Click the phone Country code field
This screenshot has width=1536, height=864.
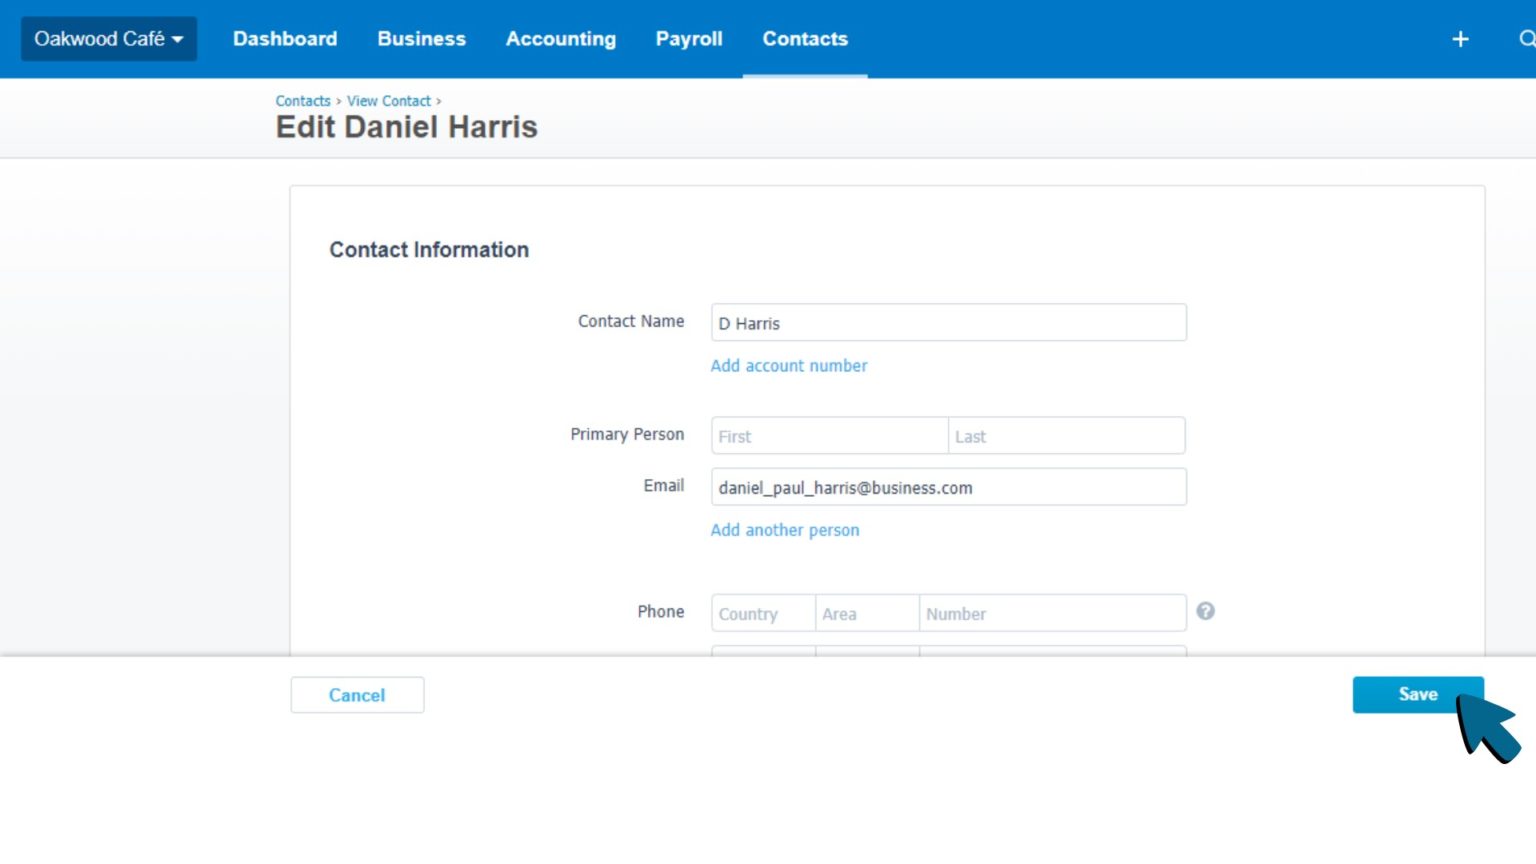click(762, 613)
